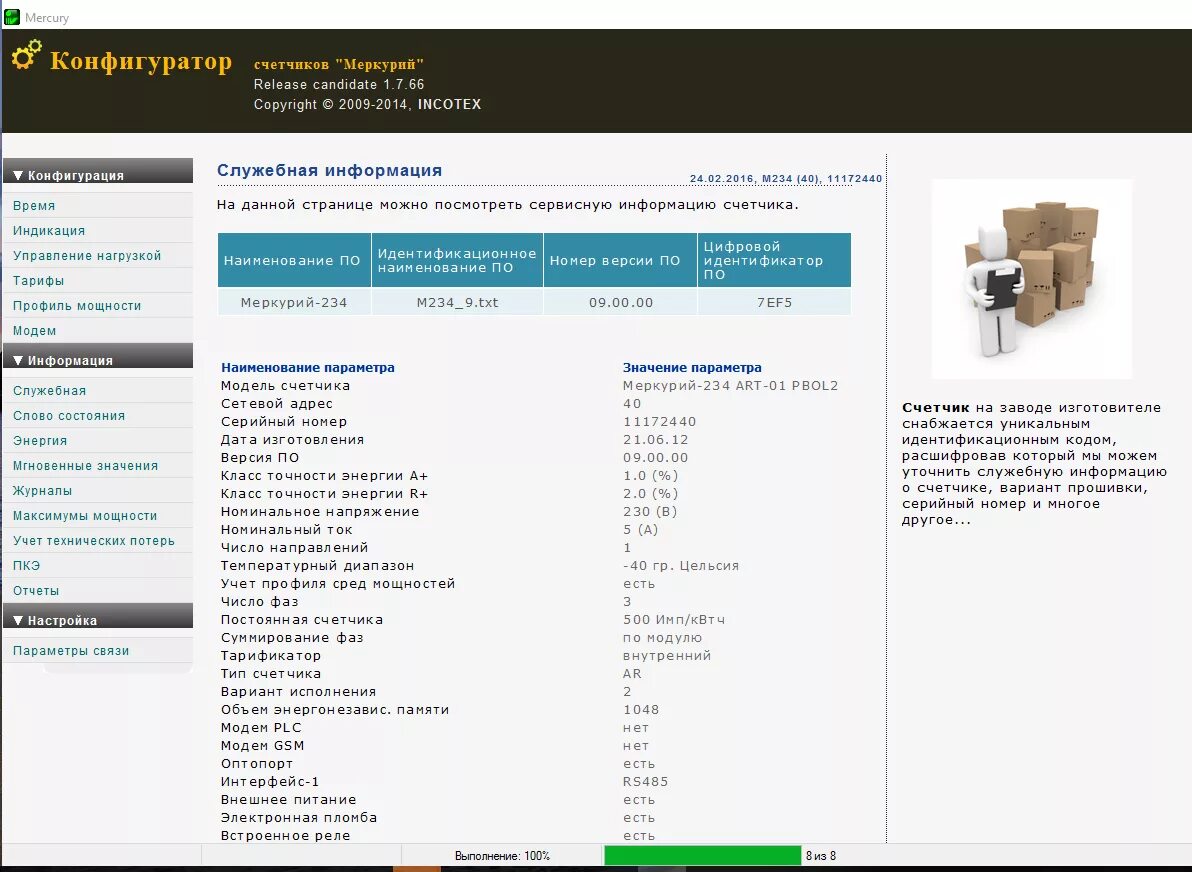Click table cell 09.00.00 in the software table
Image resolution: width=1192 pixels, height=872 pixels.
(621, 303)
